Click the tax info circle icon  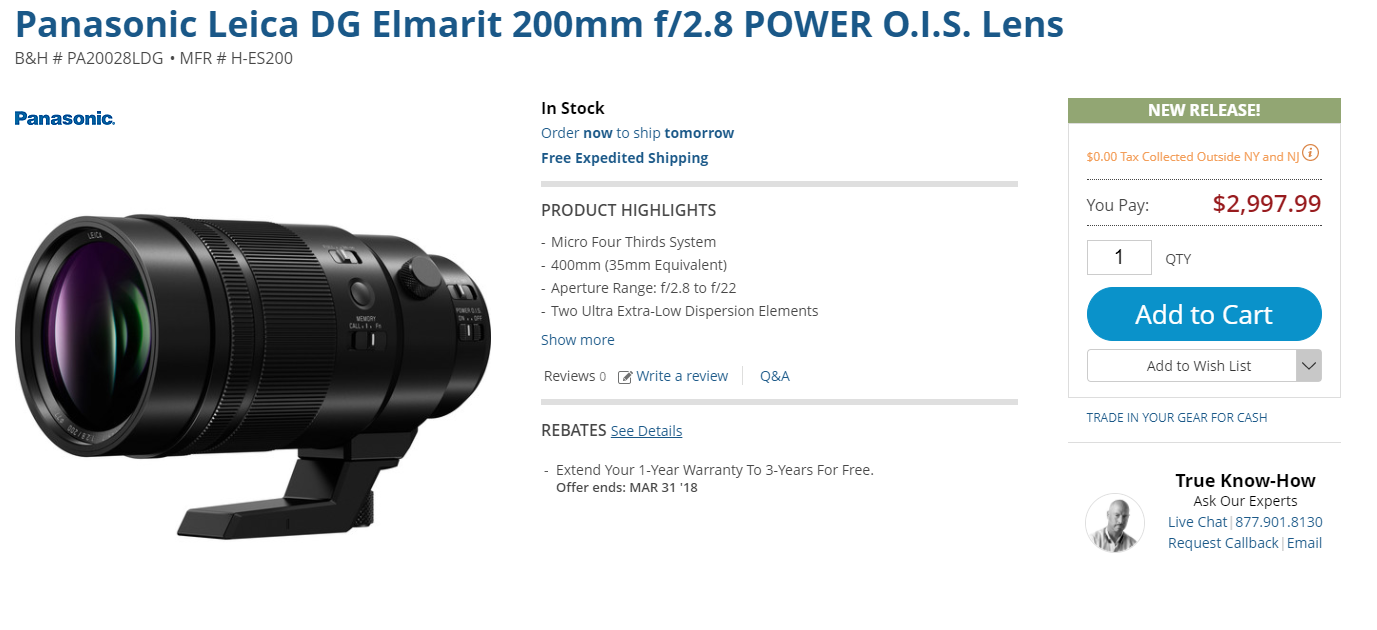[x=1310, y=153]
